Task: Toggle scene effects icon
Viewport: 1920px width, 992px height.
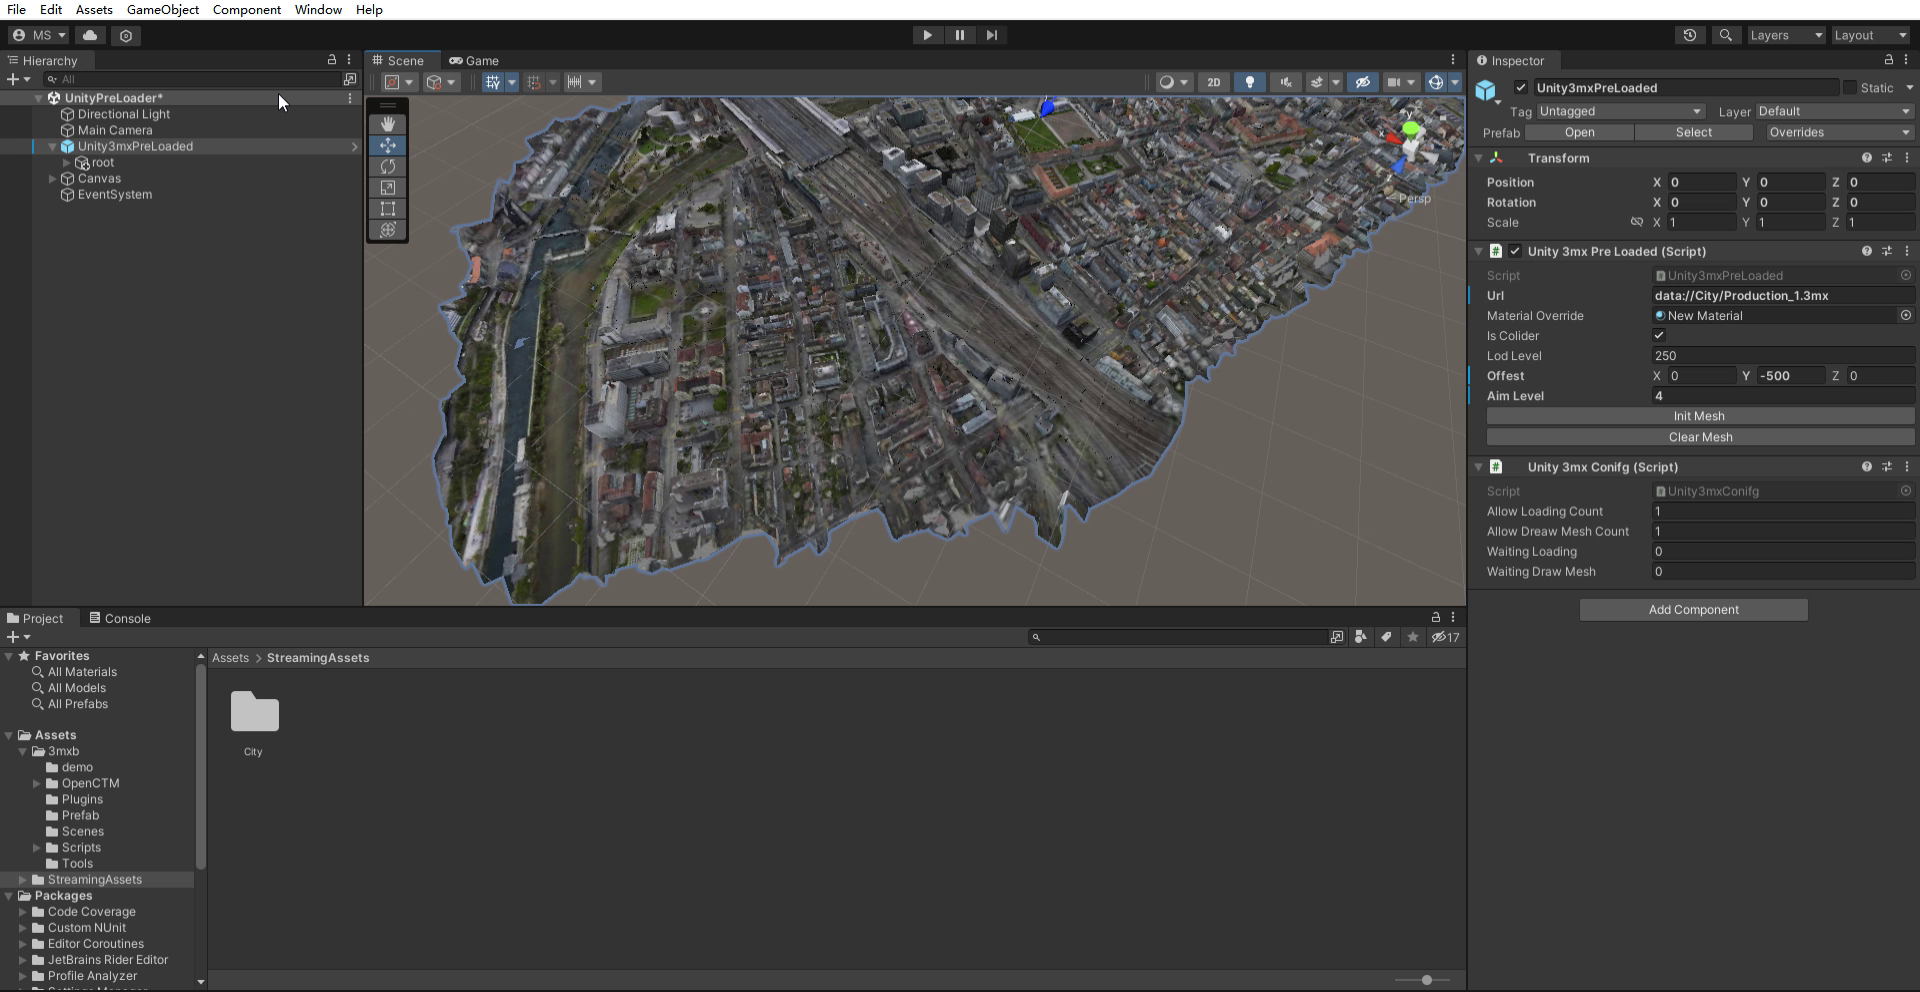Action: pyautogui.click(x=1317, y=82)
